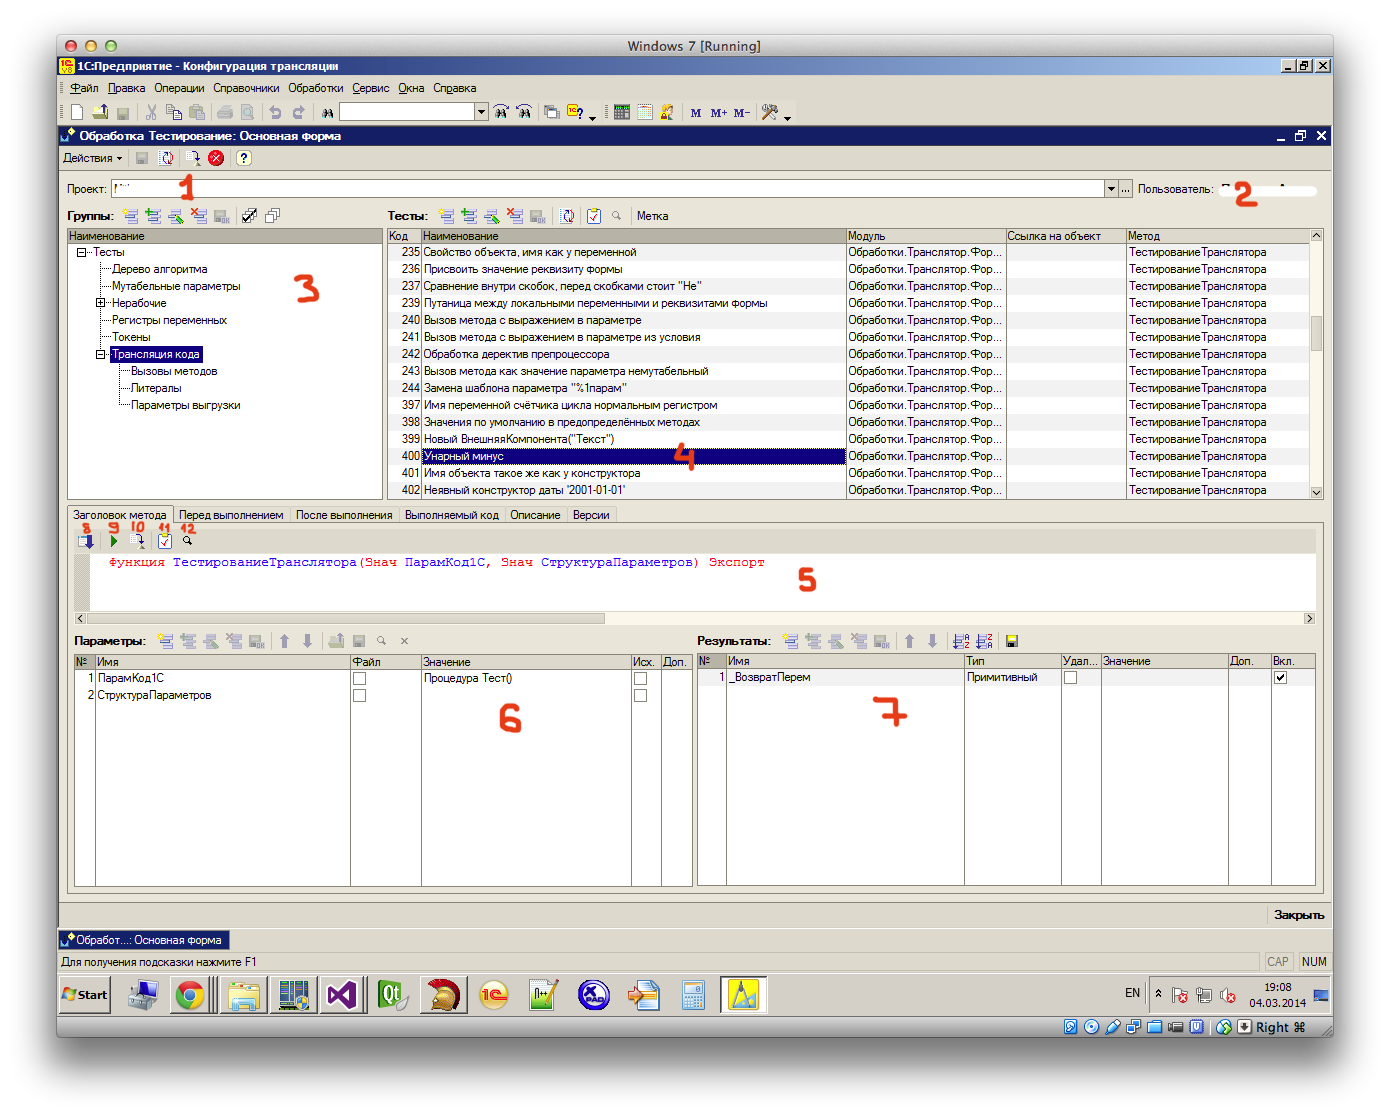Open the calculator icon in main toolbar

coord(621,112)
